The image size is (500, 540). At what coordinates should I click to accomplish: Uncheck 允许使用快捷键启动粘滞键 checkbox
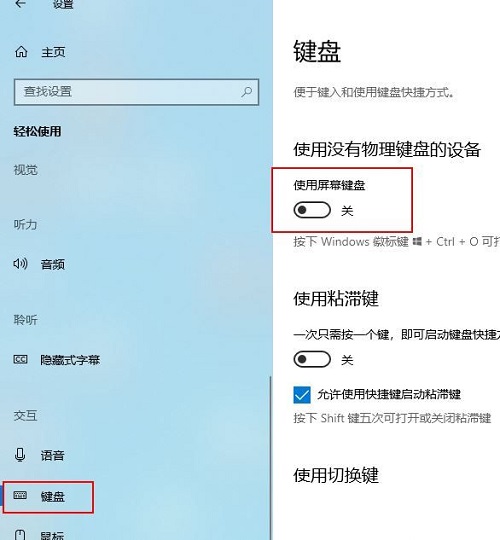pos(302,395)
